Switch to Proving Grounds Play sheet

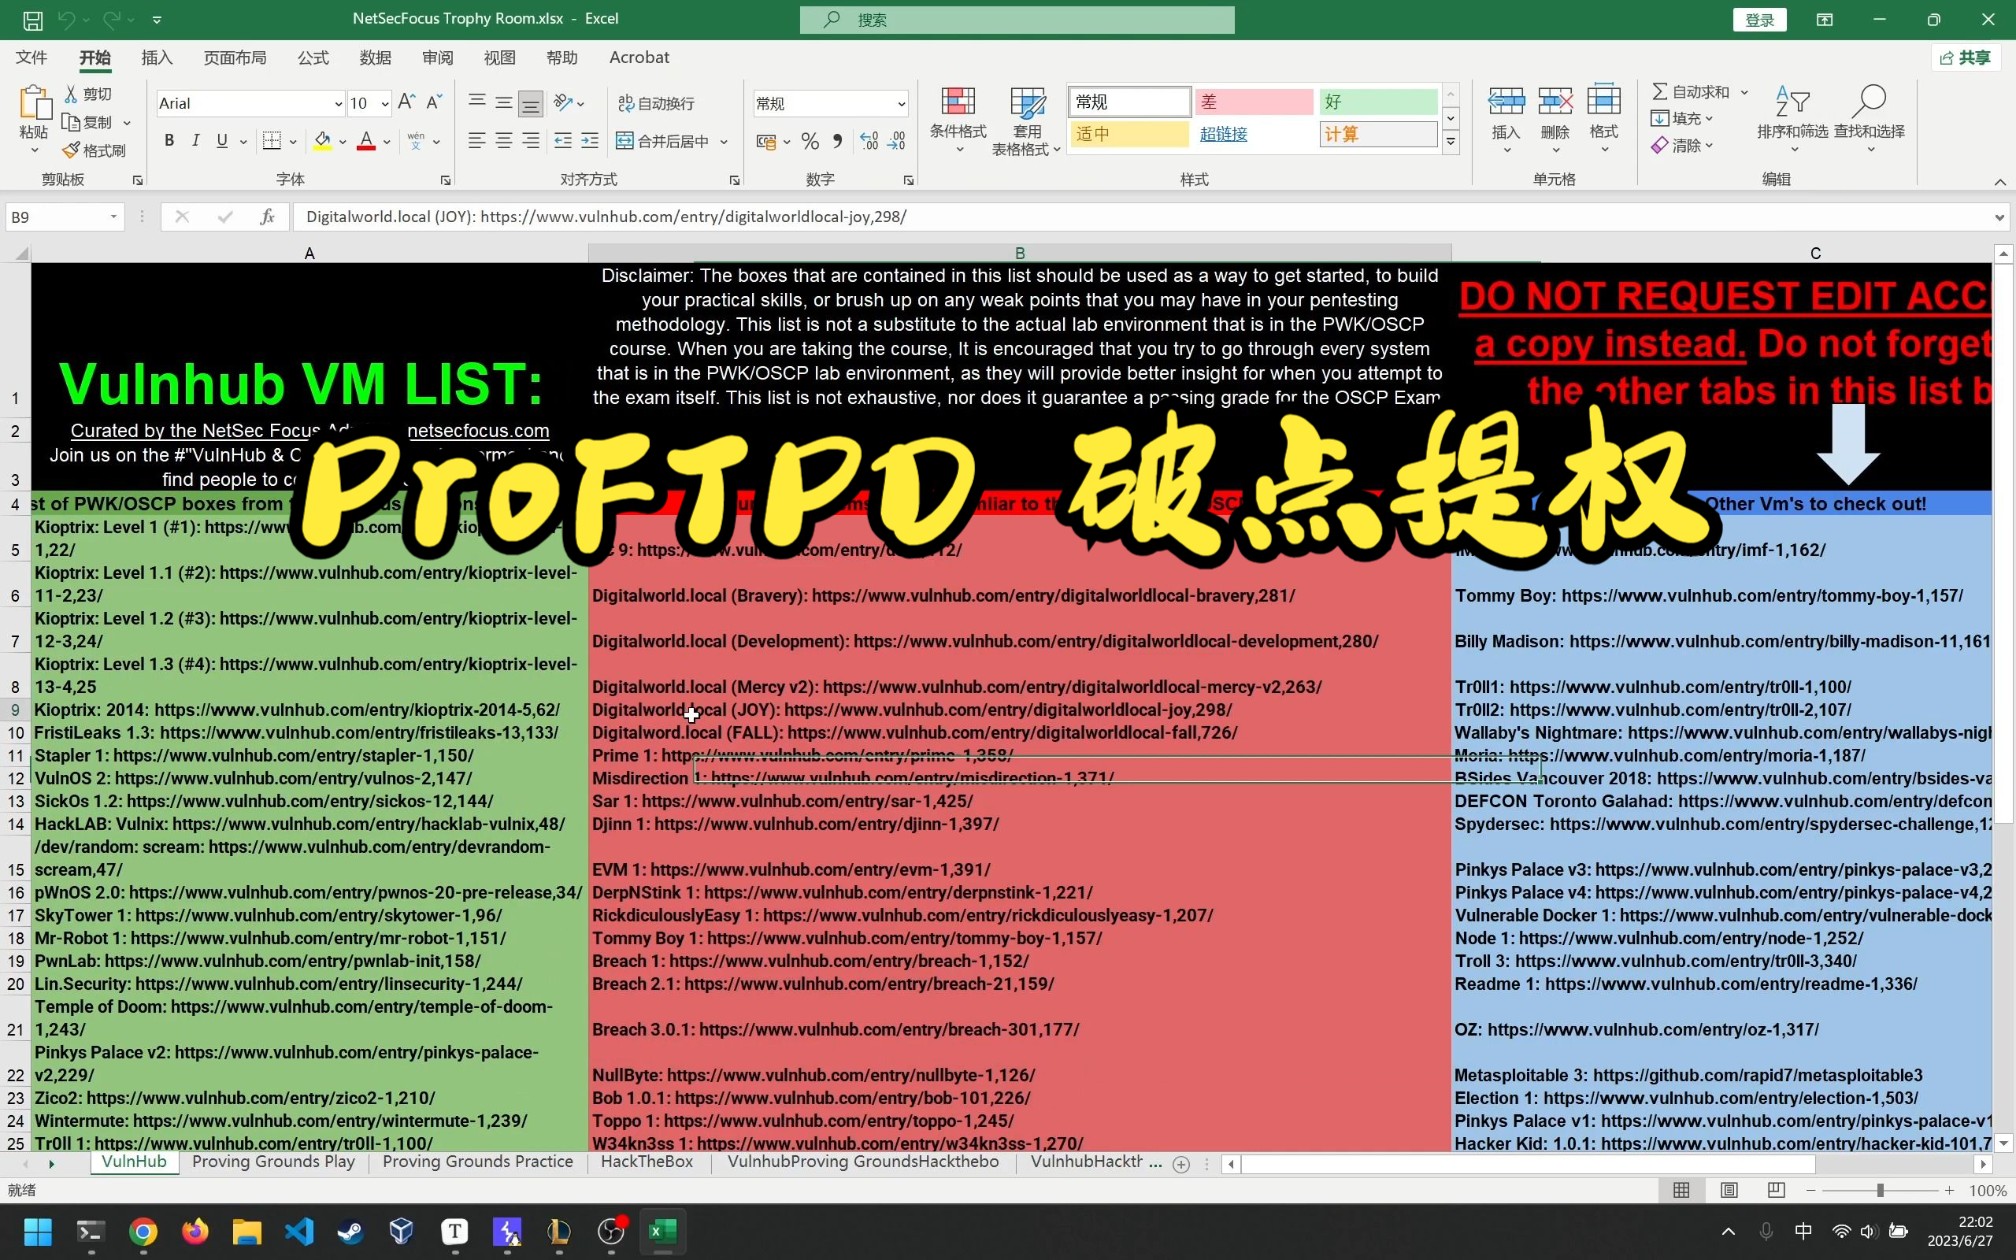(x=273, y=1162)
